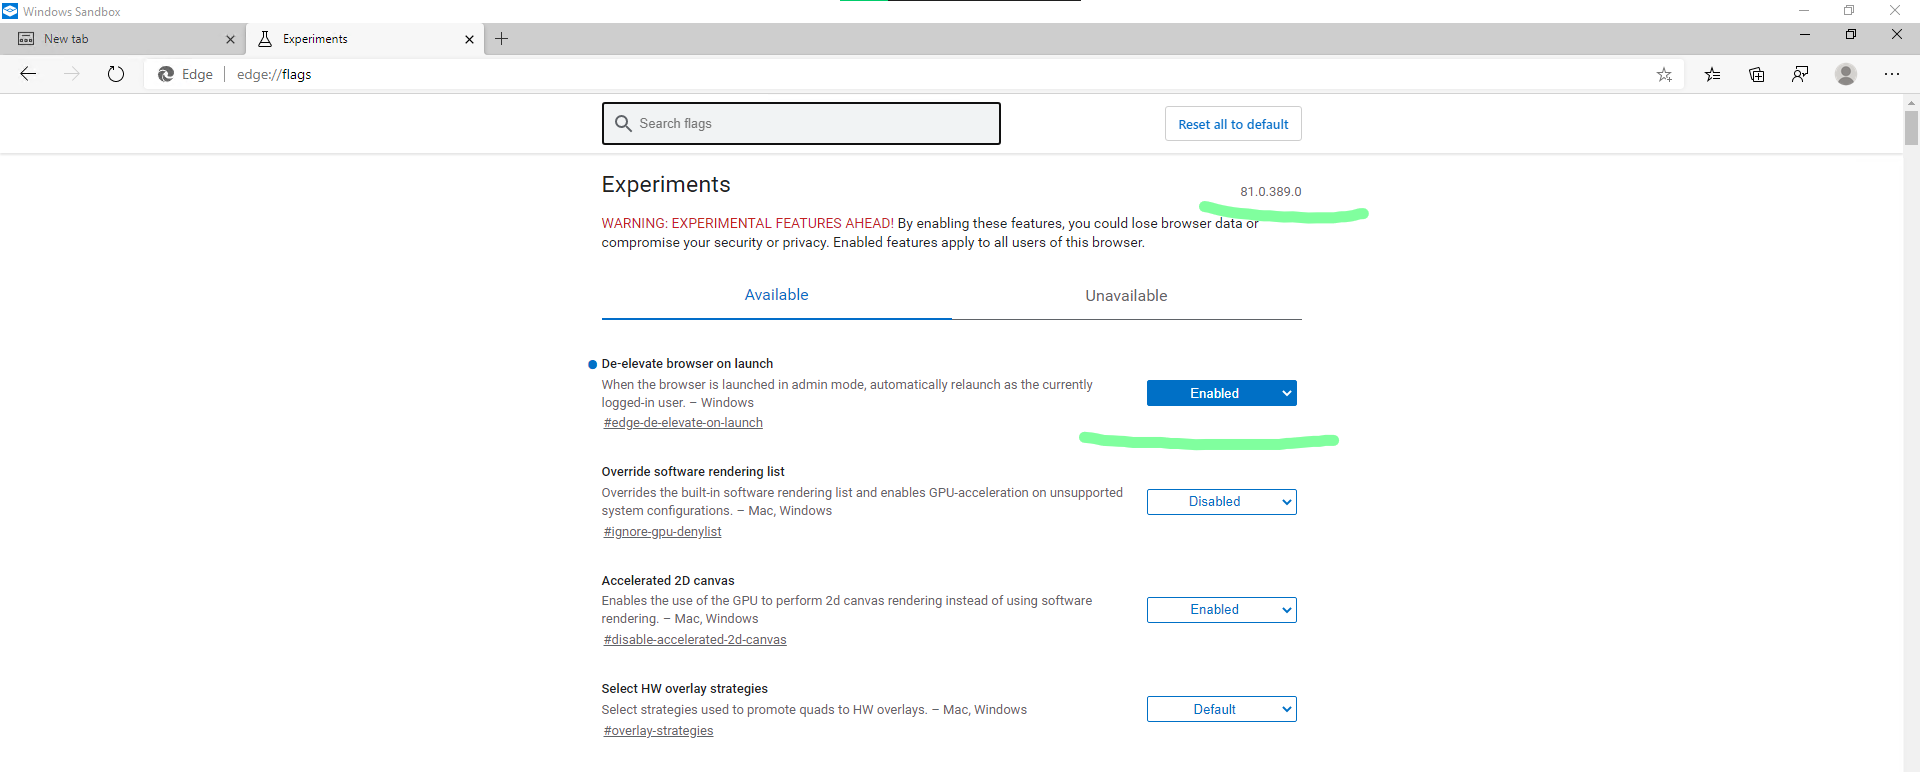Viewport: 1920px width, 772px height.
Task: Open the profile avatar menu
Action: tap(1846, 74)
